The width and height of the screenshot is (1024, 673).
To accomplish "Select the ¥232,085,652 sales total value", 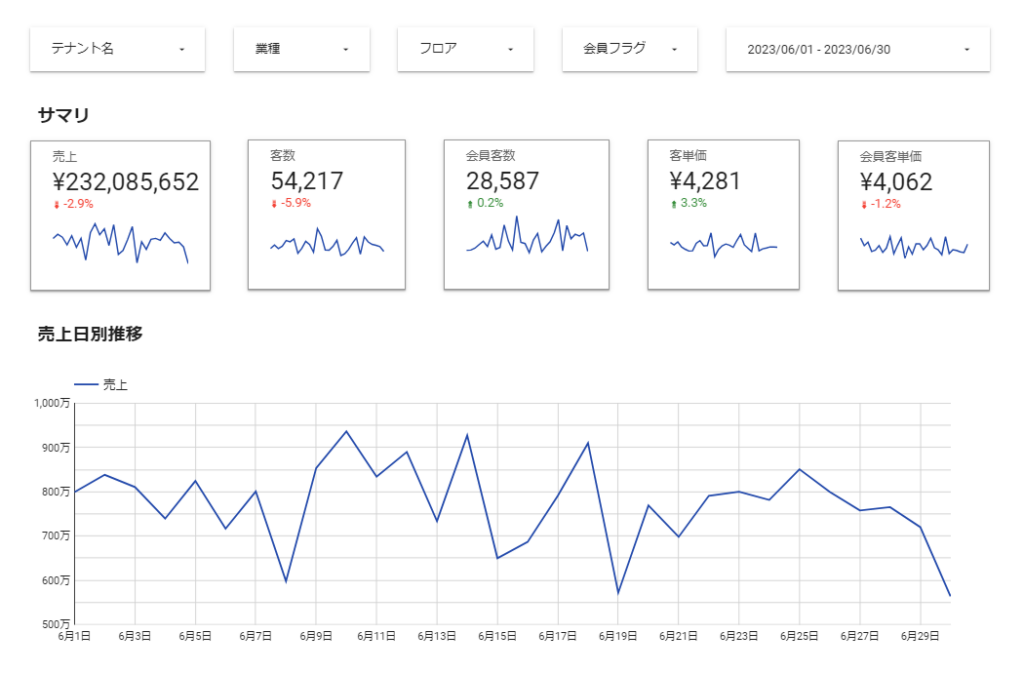I will click(125, 182).
